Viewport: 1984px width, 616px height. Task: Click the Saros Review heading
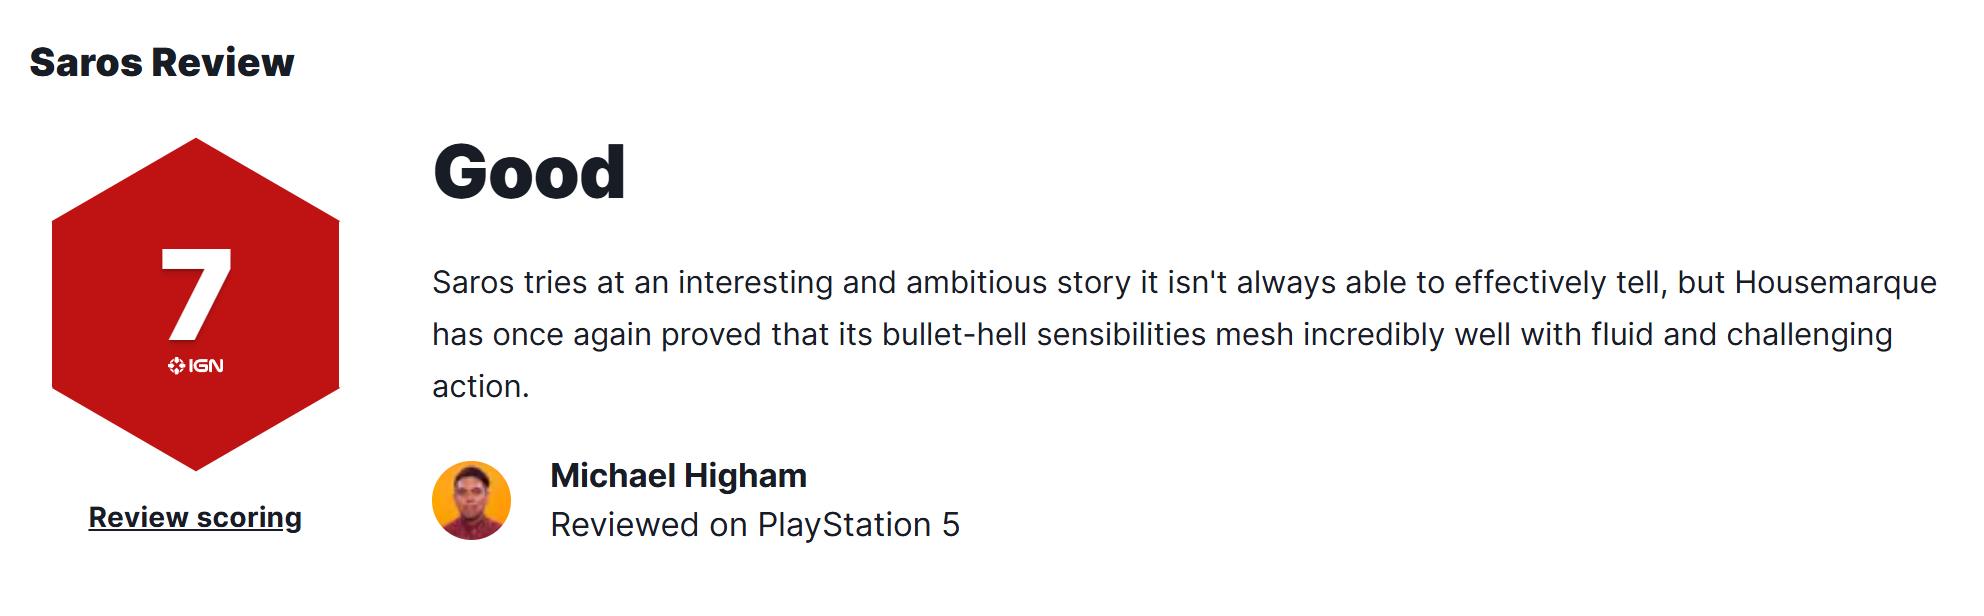click(162, 63)
